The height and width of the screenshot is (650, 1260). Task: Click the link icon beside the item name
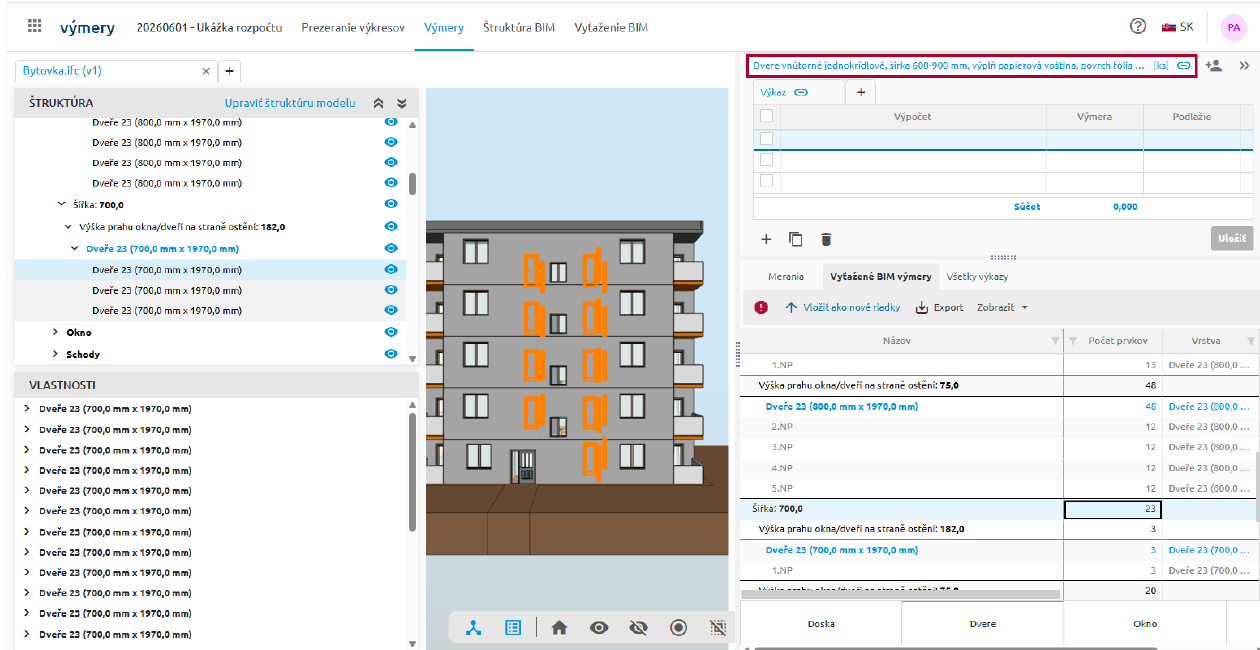point(1183,65)
